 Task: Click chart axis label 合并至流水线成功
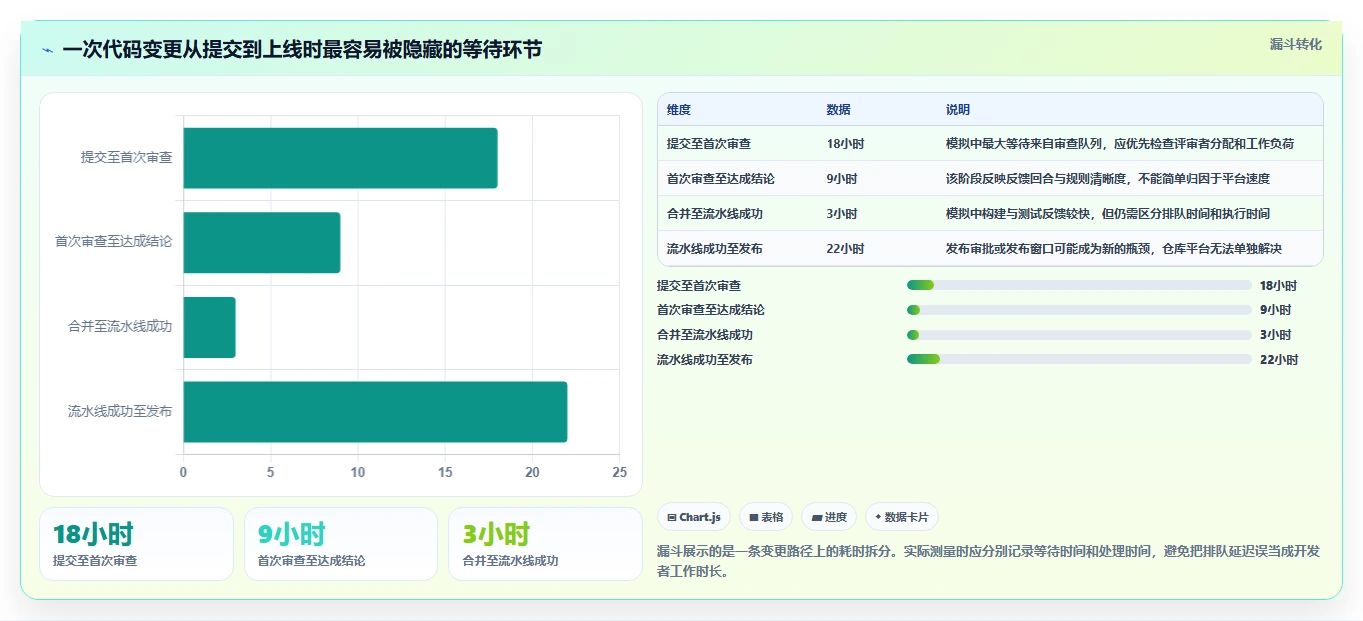[120, 326]
